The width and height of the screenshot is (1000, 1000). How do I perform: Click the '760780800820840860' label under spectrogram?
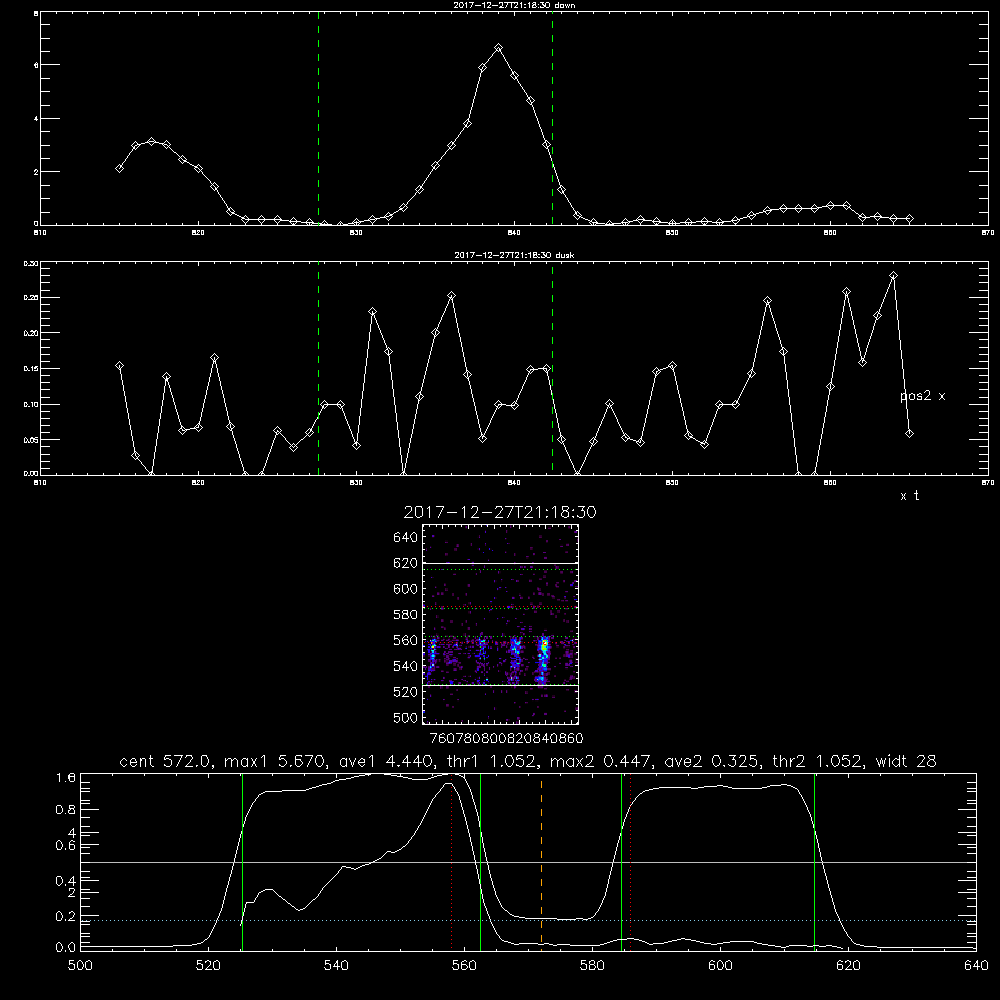click(507, 739)
